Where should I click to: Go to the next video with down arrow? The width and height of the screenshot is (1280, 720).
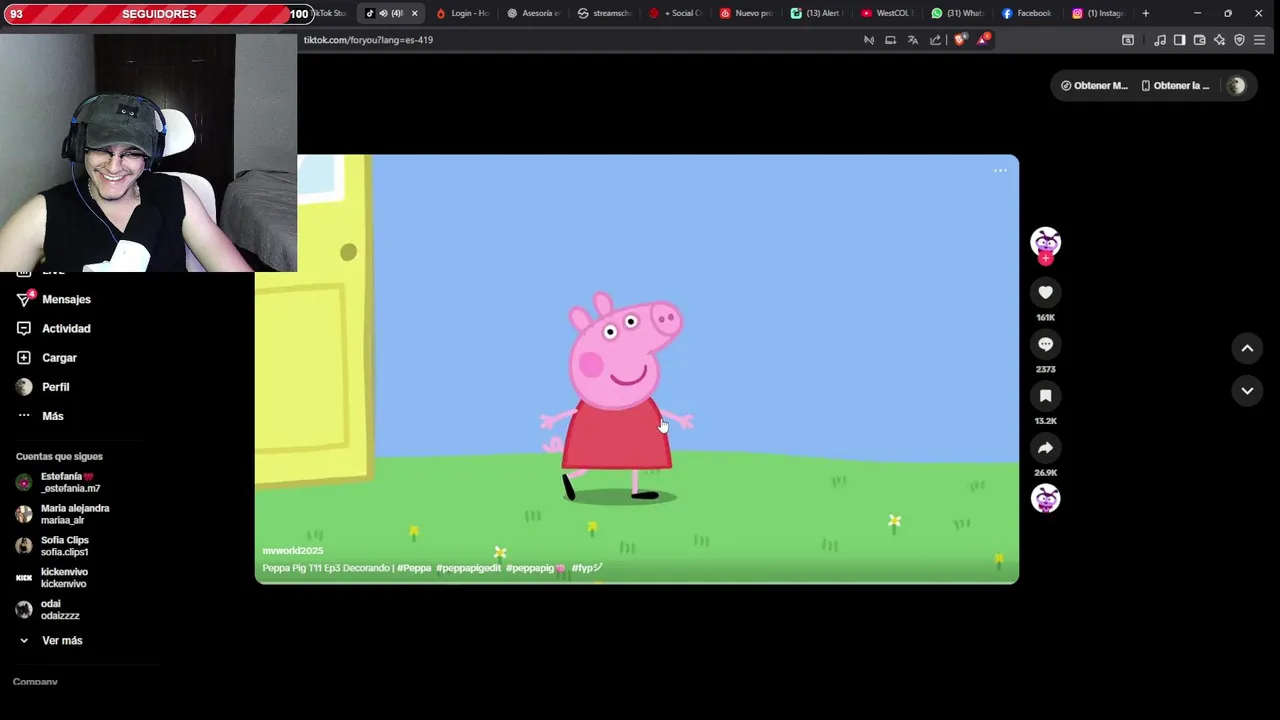(1247, 391)
